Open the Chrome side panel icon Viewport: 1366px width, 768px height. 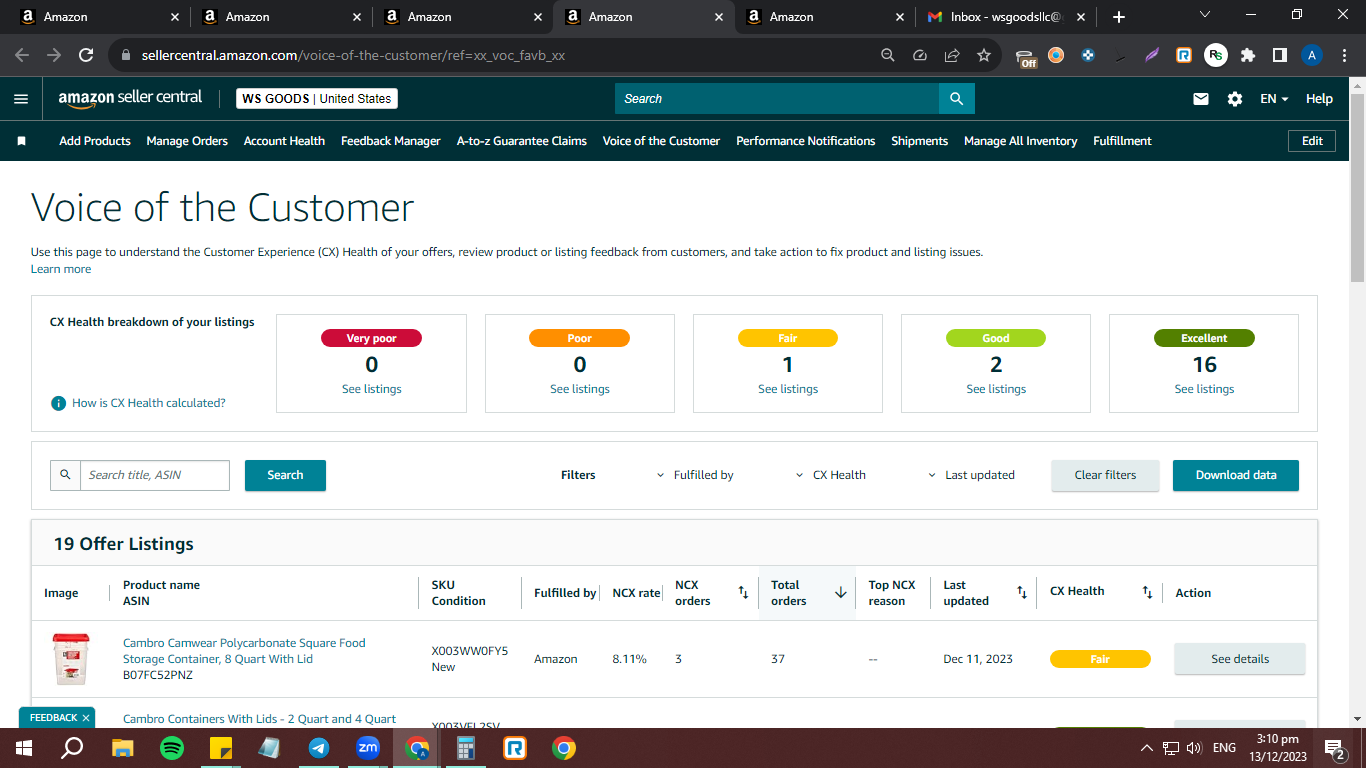[1280, 56]
